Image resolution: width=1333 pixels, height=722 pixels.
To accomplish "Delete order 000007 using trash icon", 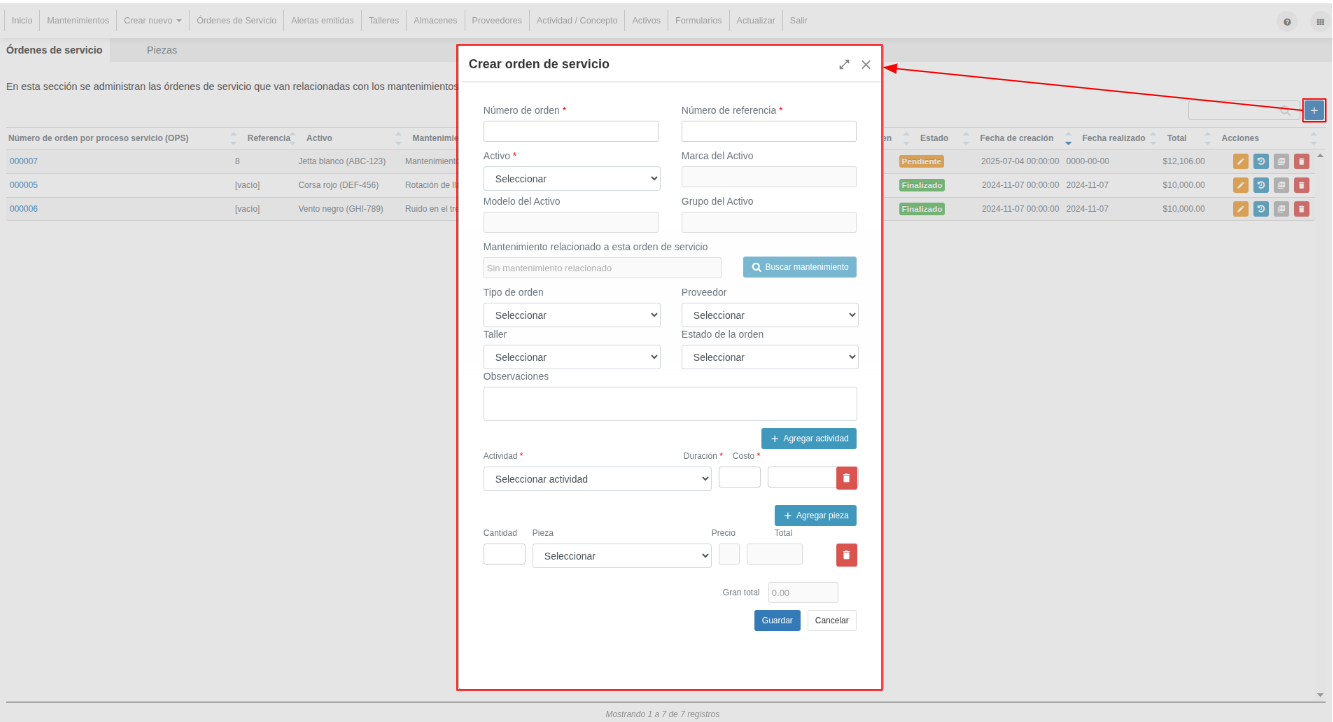I will pyautogui.click(x=1301, y=161).
